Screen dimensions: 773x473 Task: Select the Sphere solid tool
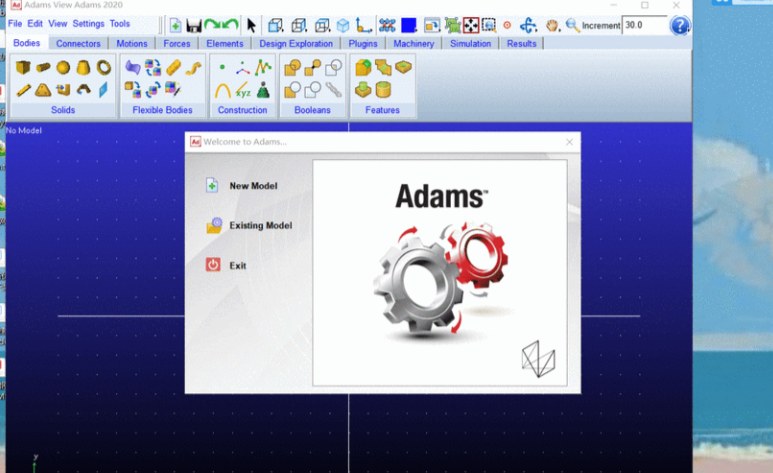point(63,68)
